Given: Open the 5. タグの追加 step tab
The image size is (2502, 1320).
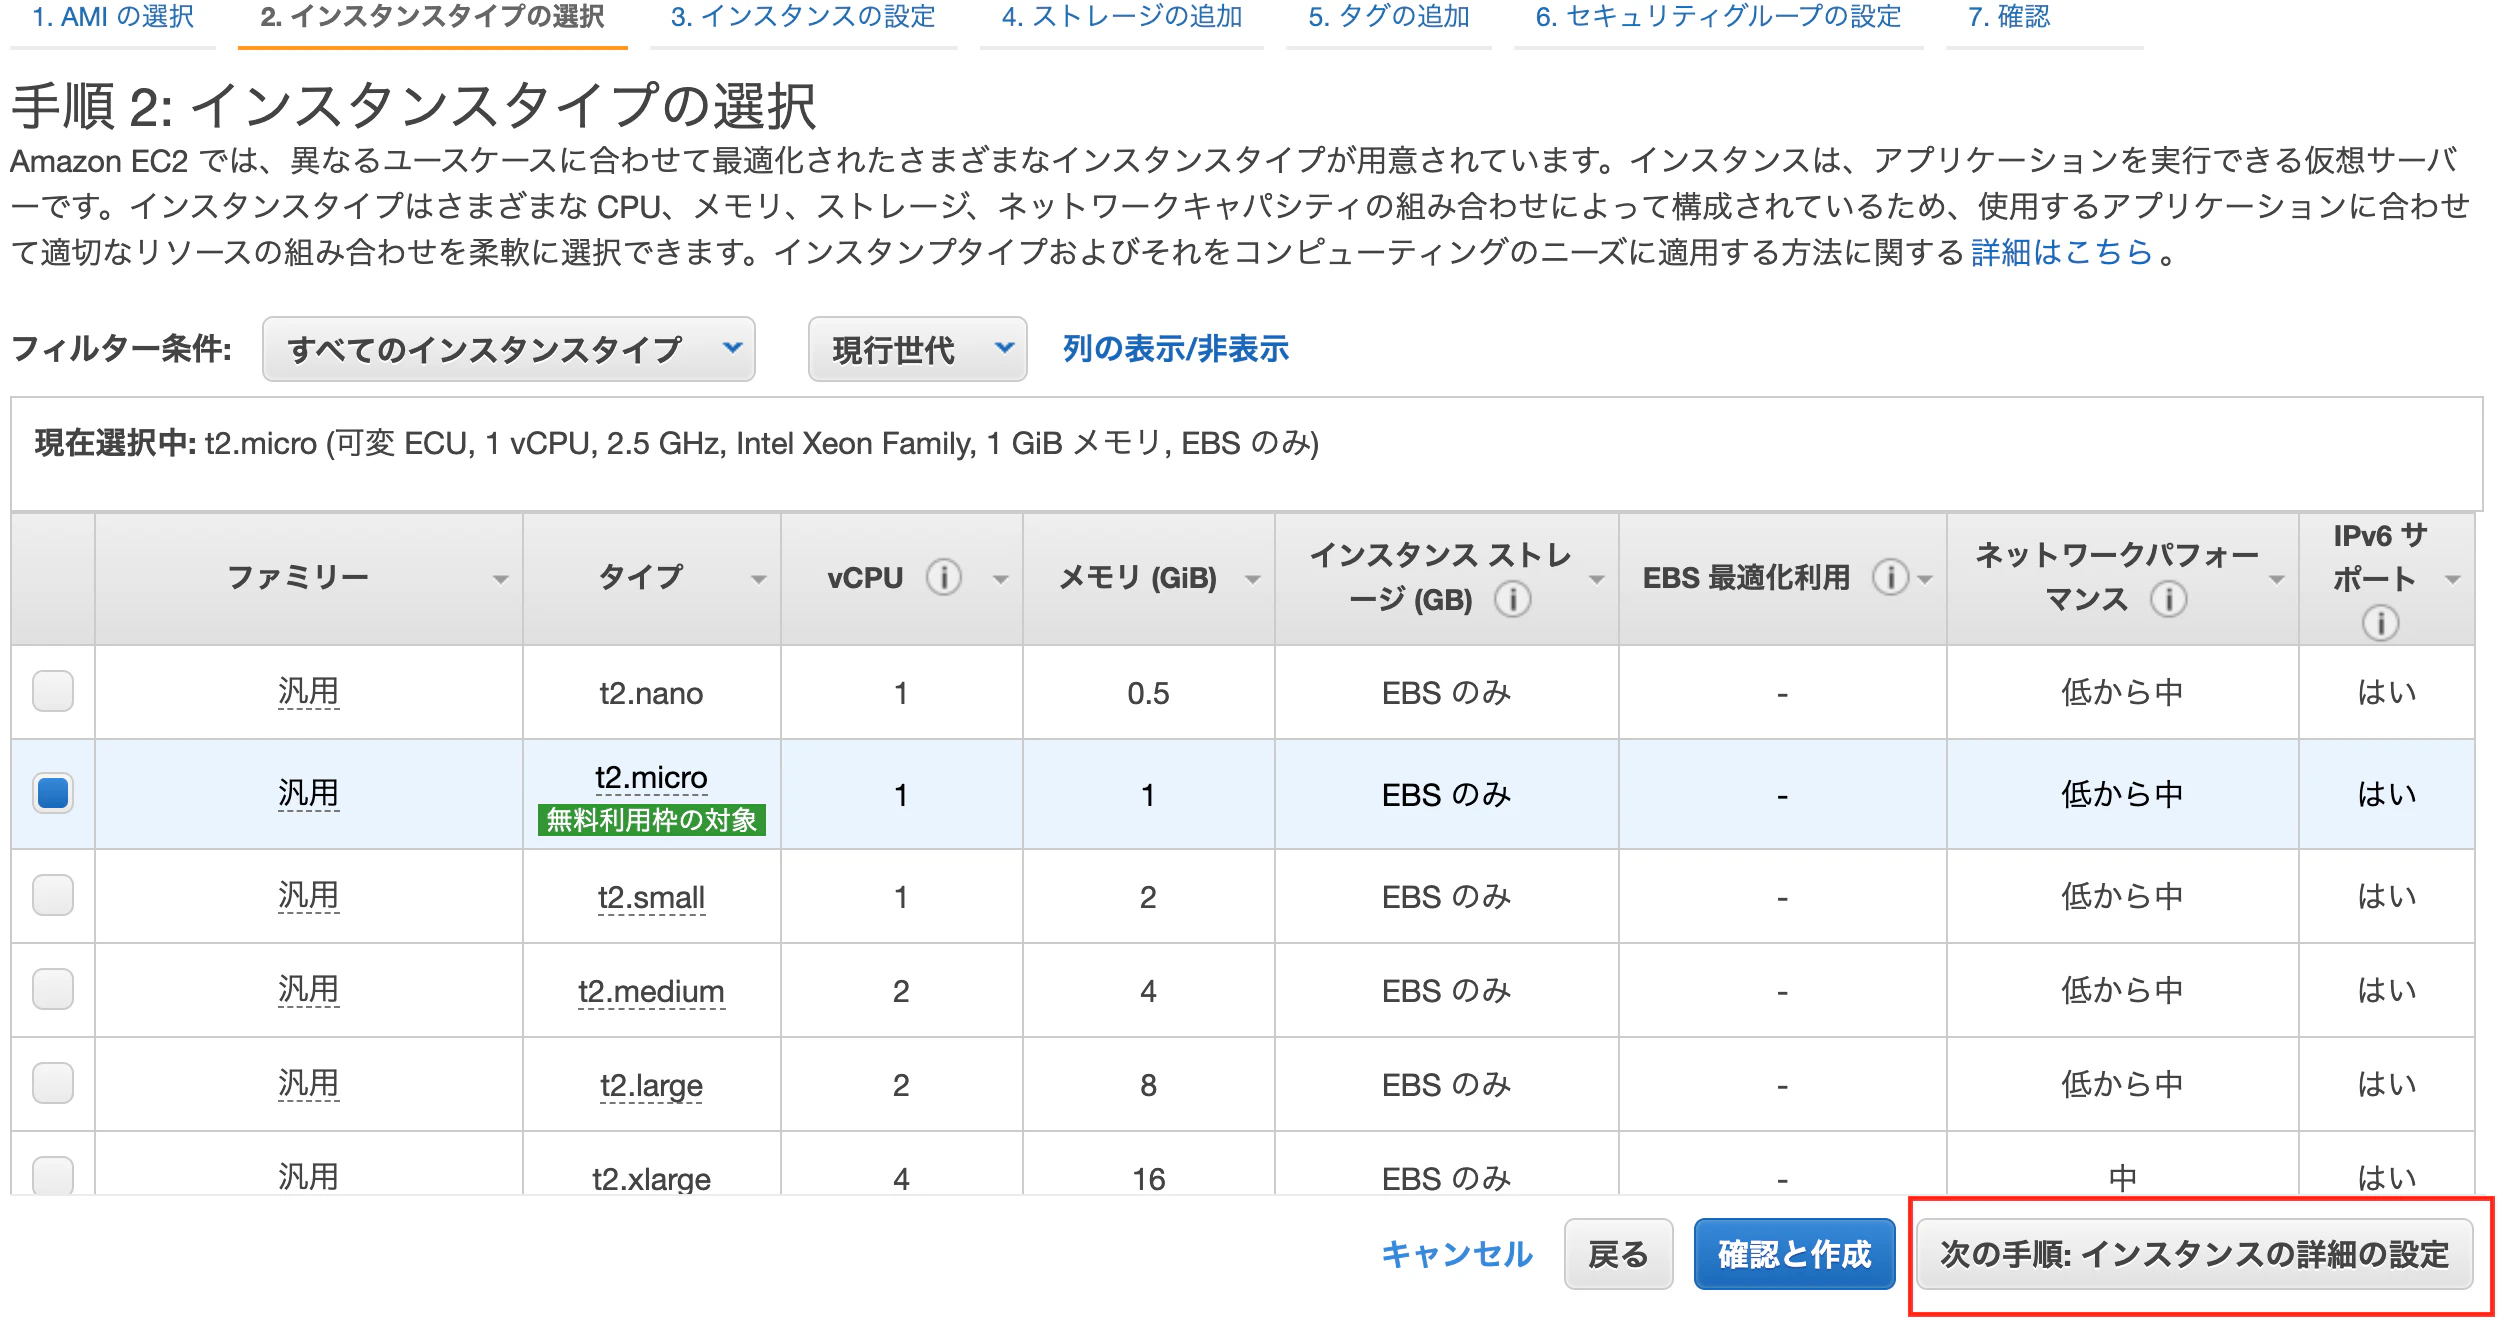Looking at the screenshot, I should click(x=1388, y=17).
